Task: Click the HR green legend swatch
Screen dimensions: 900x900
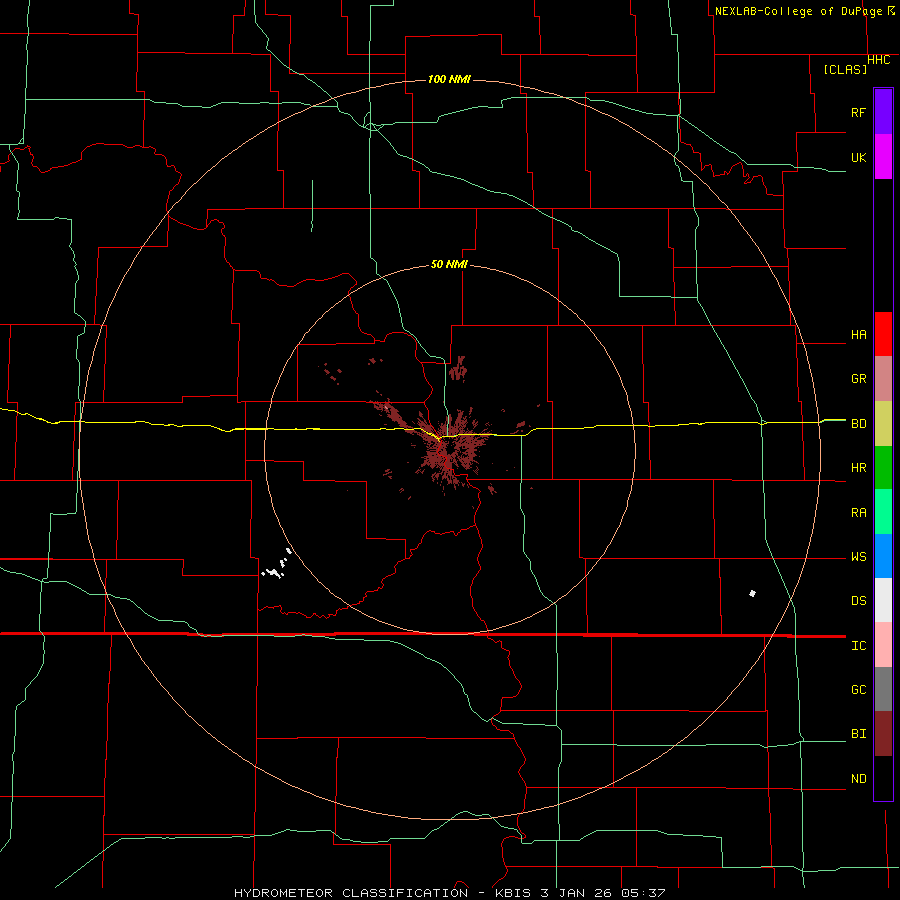Action: coord(883,467)
